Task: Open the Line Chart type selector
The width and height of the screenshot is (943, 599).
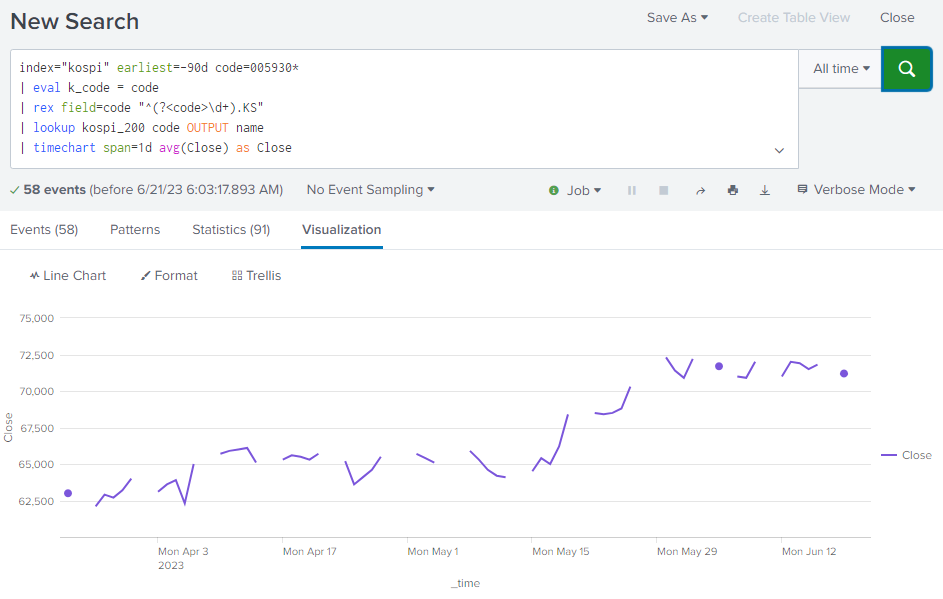Action: (x=68, y=275)
